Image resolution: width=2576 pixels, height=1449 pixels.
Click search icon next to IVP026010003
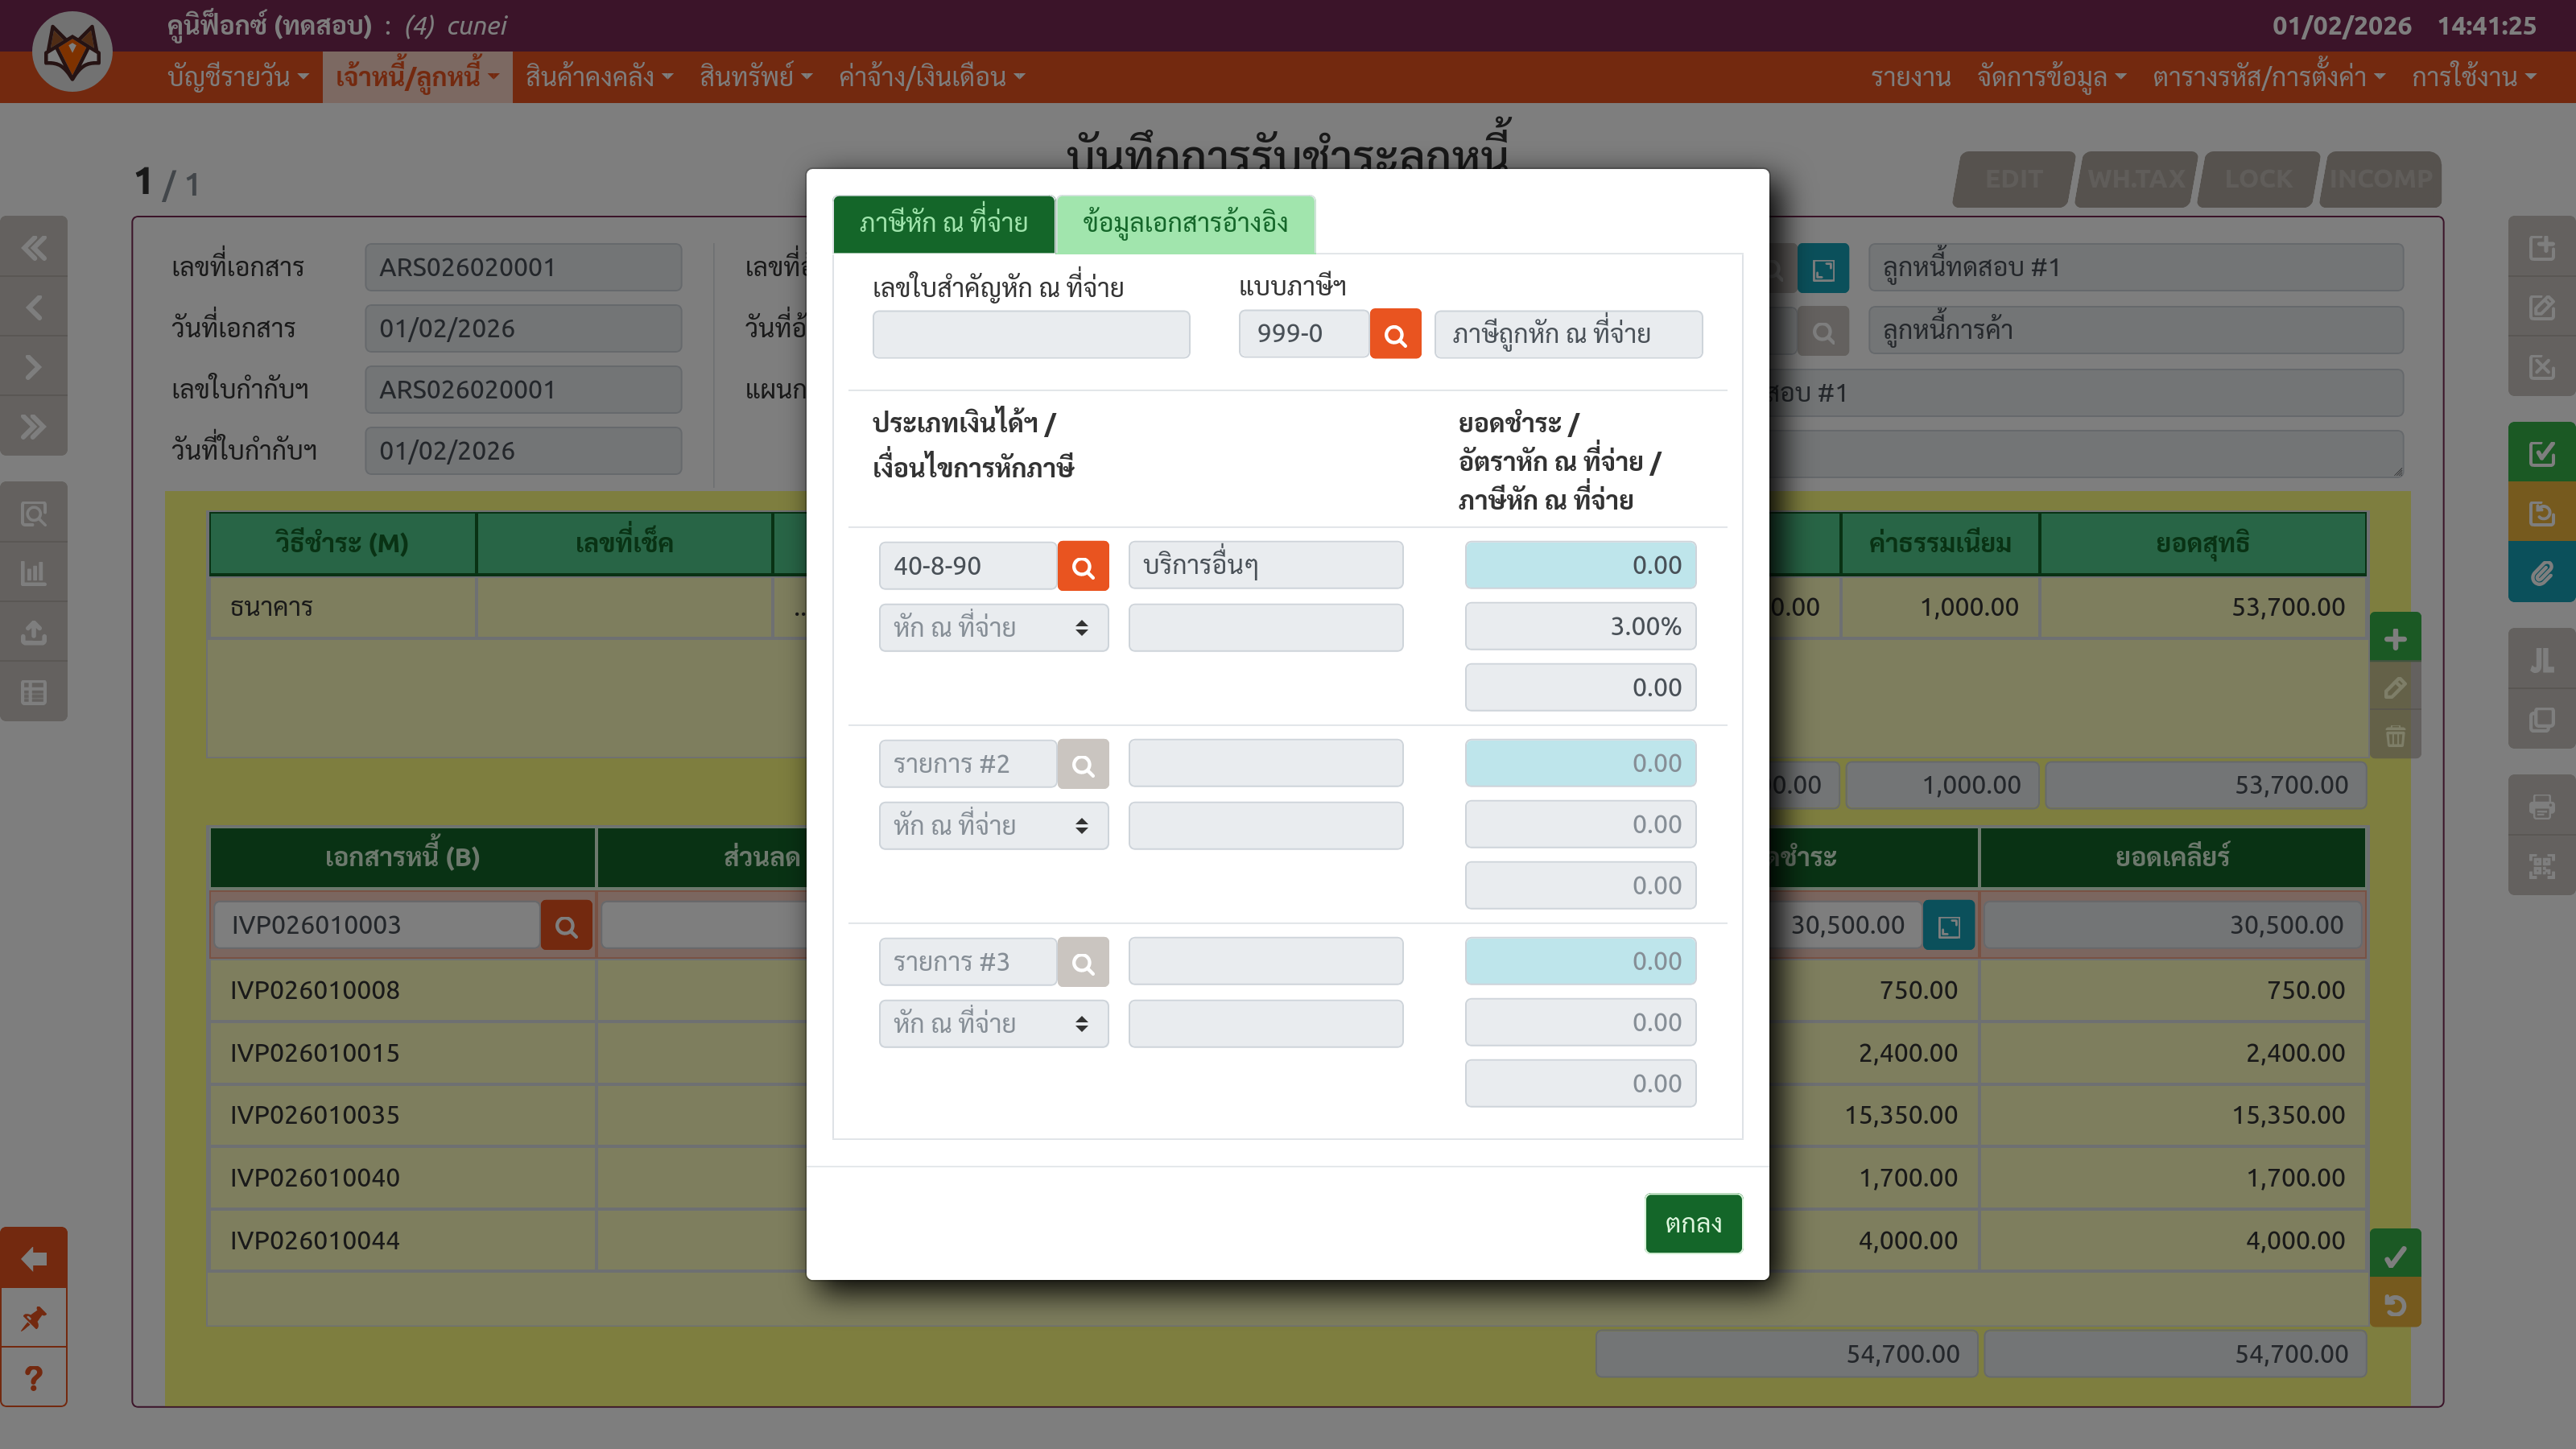point(566,925)
